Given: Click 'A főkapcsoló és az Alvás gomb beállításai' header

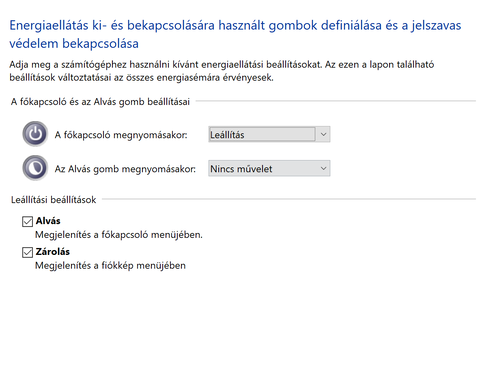Looking at the screenshot, I should click(x=100, y=102).
